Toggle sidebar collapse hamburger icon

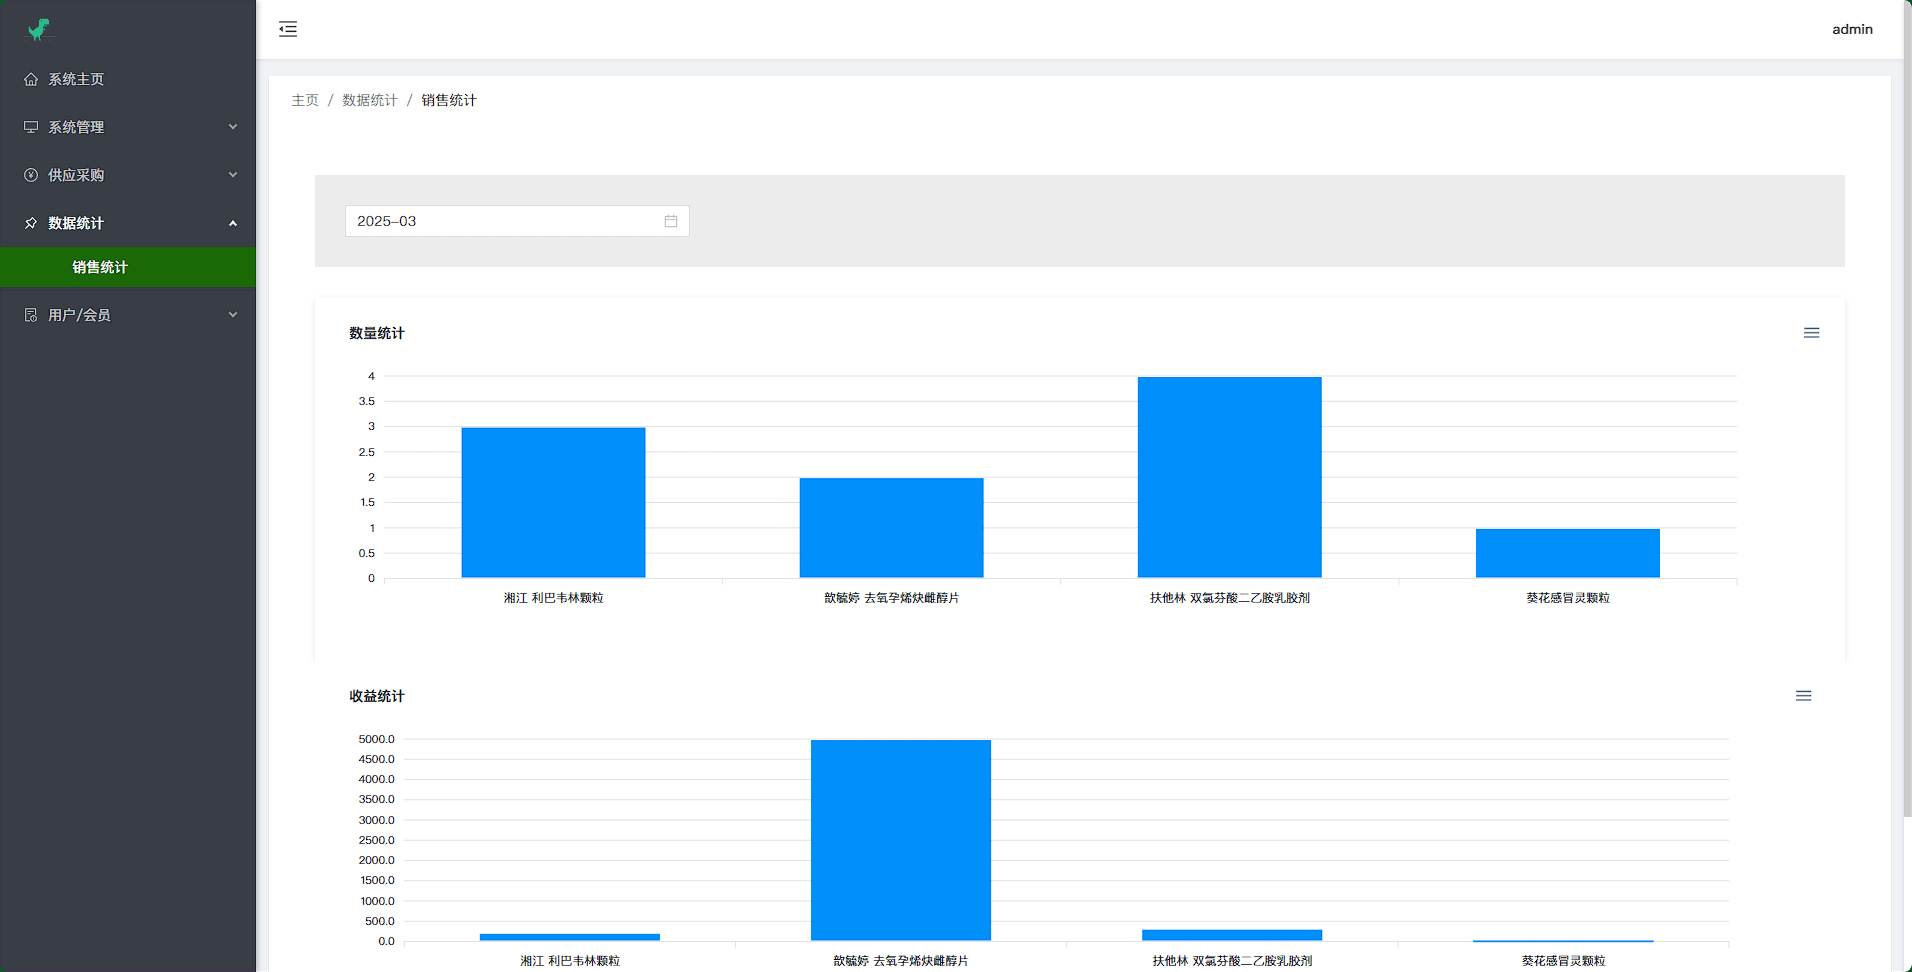point(288,29)
